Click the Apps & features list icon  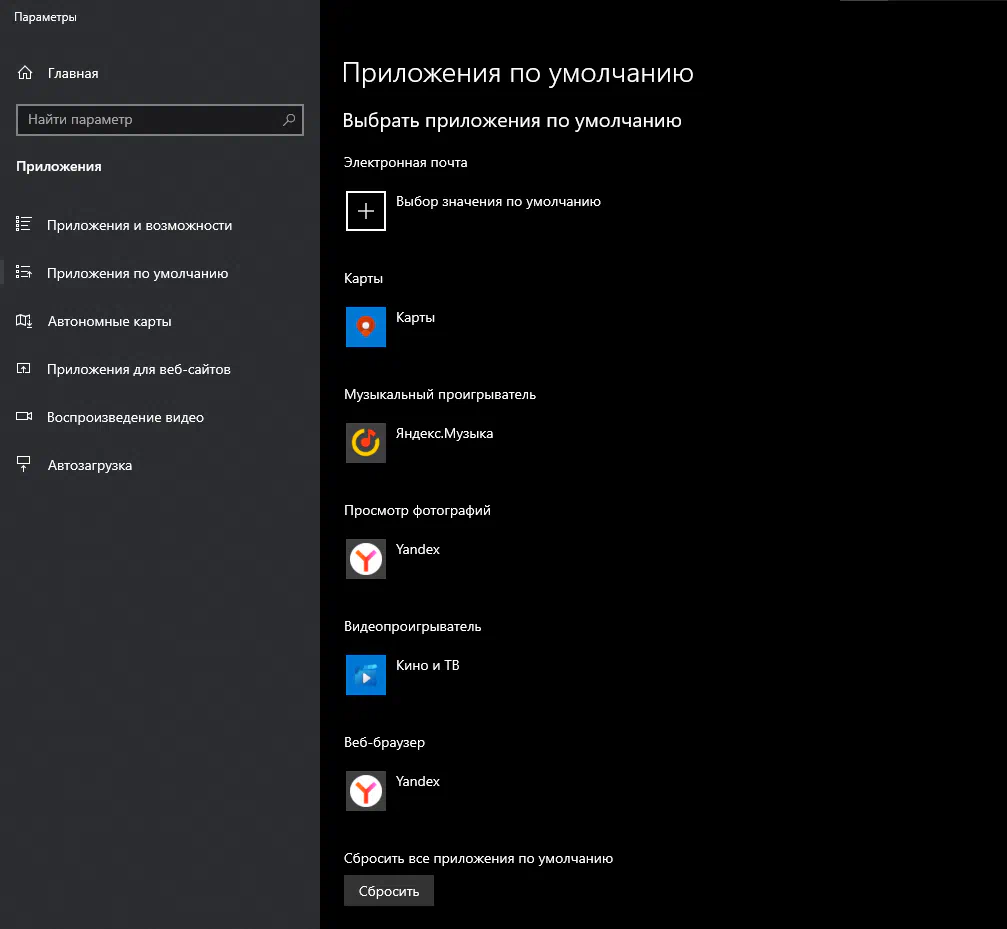click(x=24, y=224)
